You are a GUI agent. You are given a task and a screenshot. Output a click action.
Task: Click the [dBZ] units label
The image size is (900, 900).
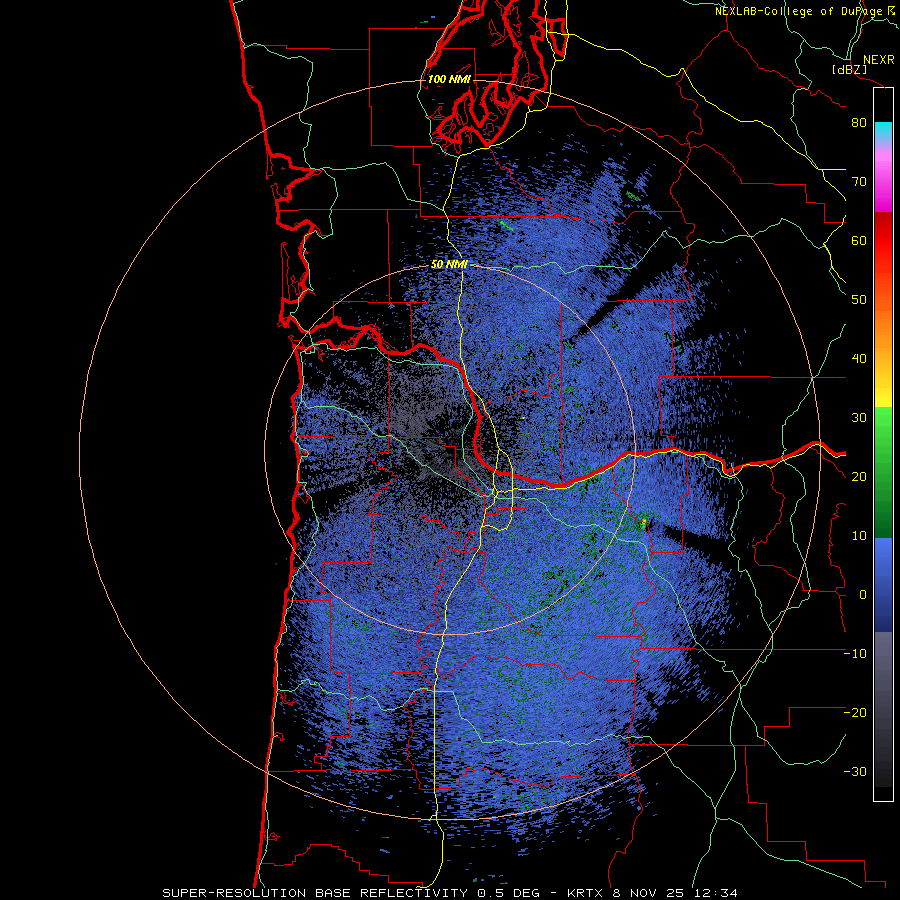850,69
